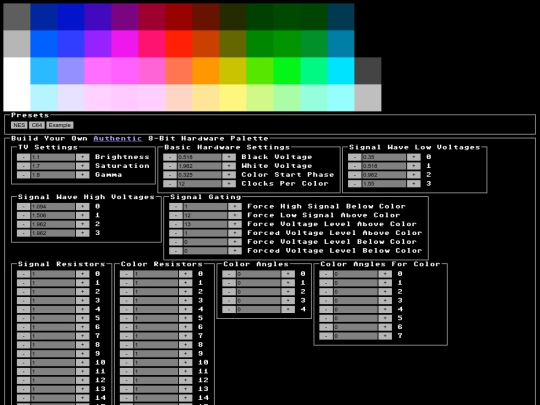Decrease Color Resistor 12 value
The width and height of the screenshot is (540, 405).
[x=126, y=380]
